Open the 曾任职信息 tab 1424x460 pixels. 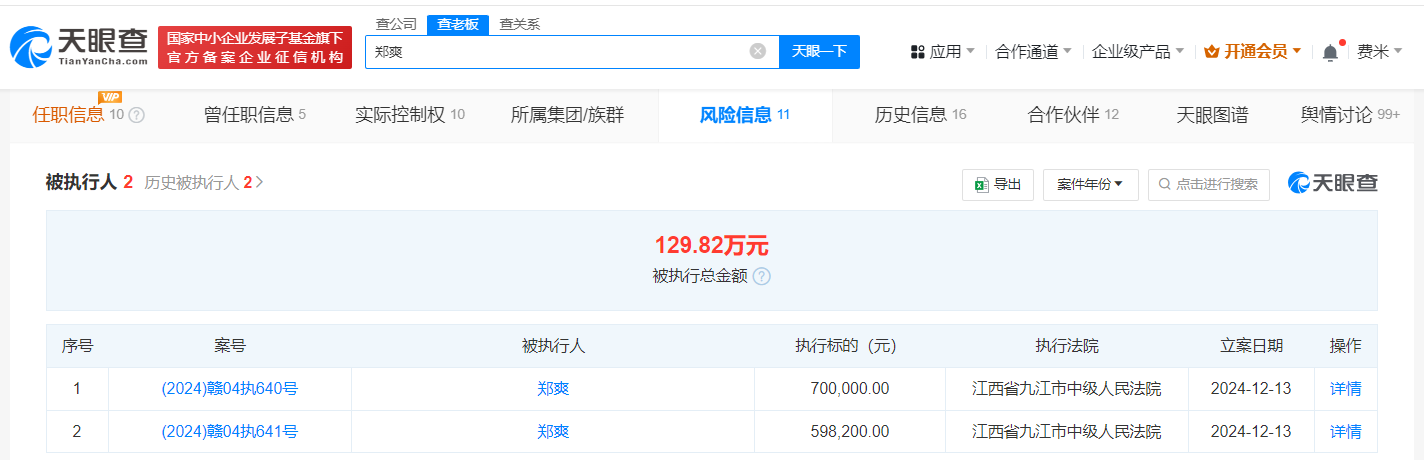255,115
